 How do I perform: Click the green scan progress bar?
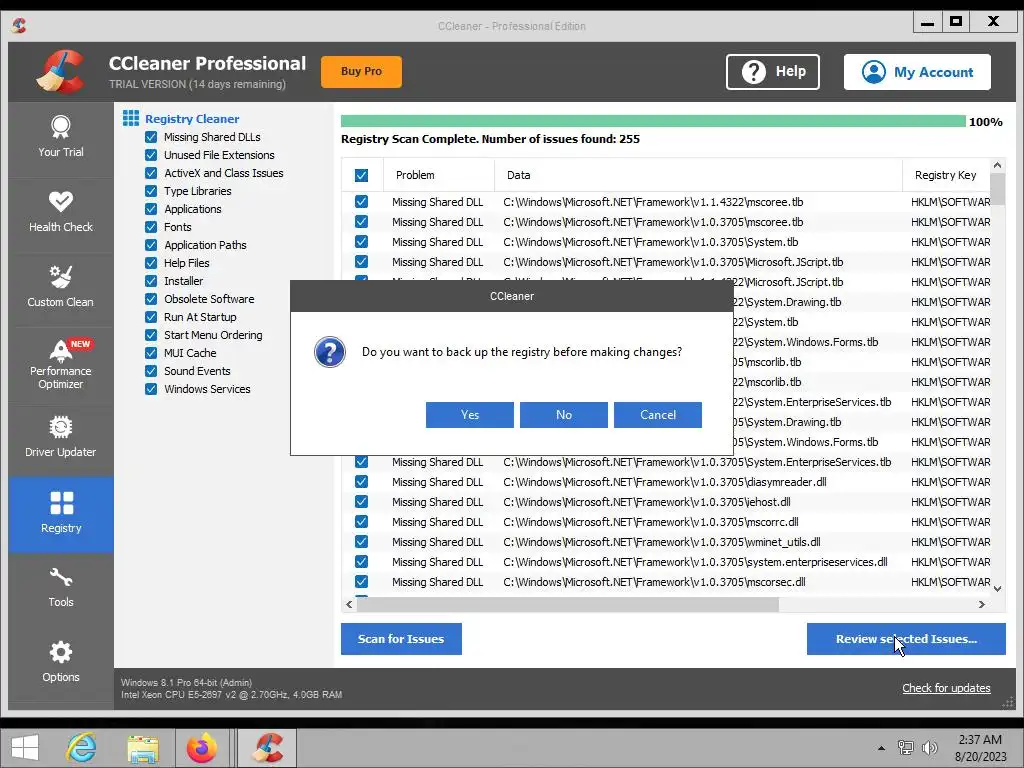(653, 121)
